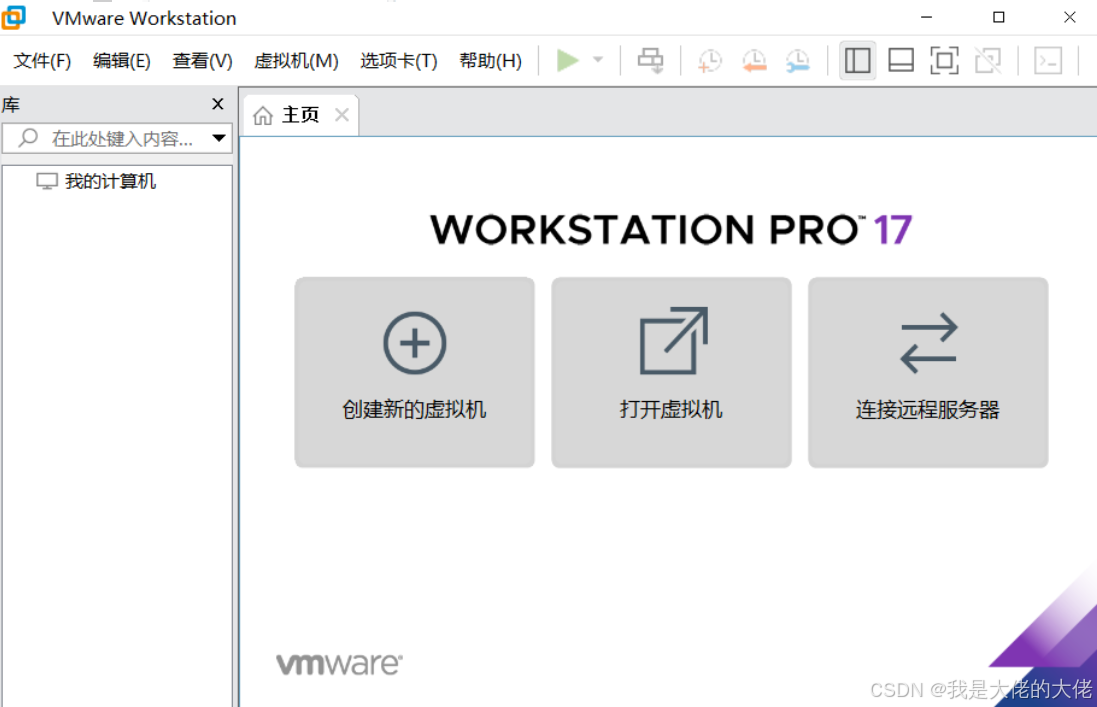Open the 帮助(H) menu
Image resolution: width=1097 pixels, height=707 pixels.
[x=490, y=61]
